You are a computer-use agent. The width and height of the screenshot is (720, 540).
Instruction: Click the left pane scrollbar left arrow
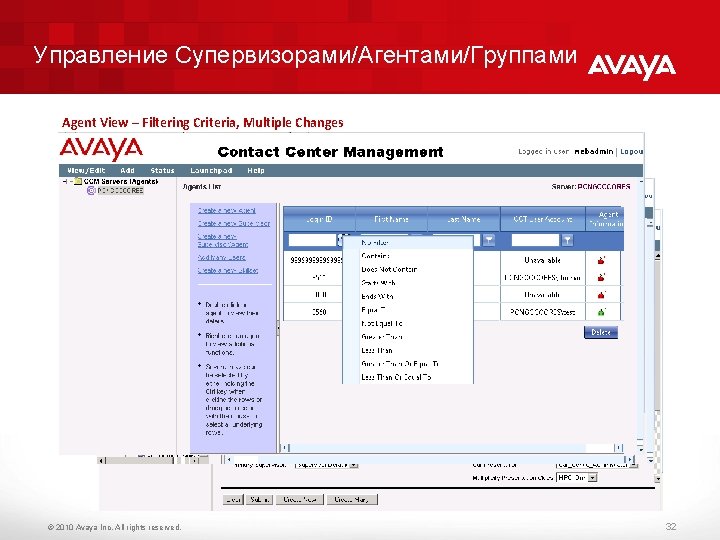102,460
